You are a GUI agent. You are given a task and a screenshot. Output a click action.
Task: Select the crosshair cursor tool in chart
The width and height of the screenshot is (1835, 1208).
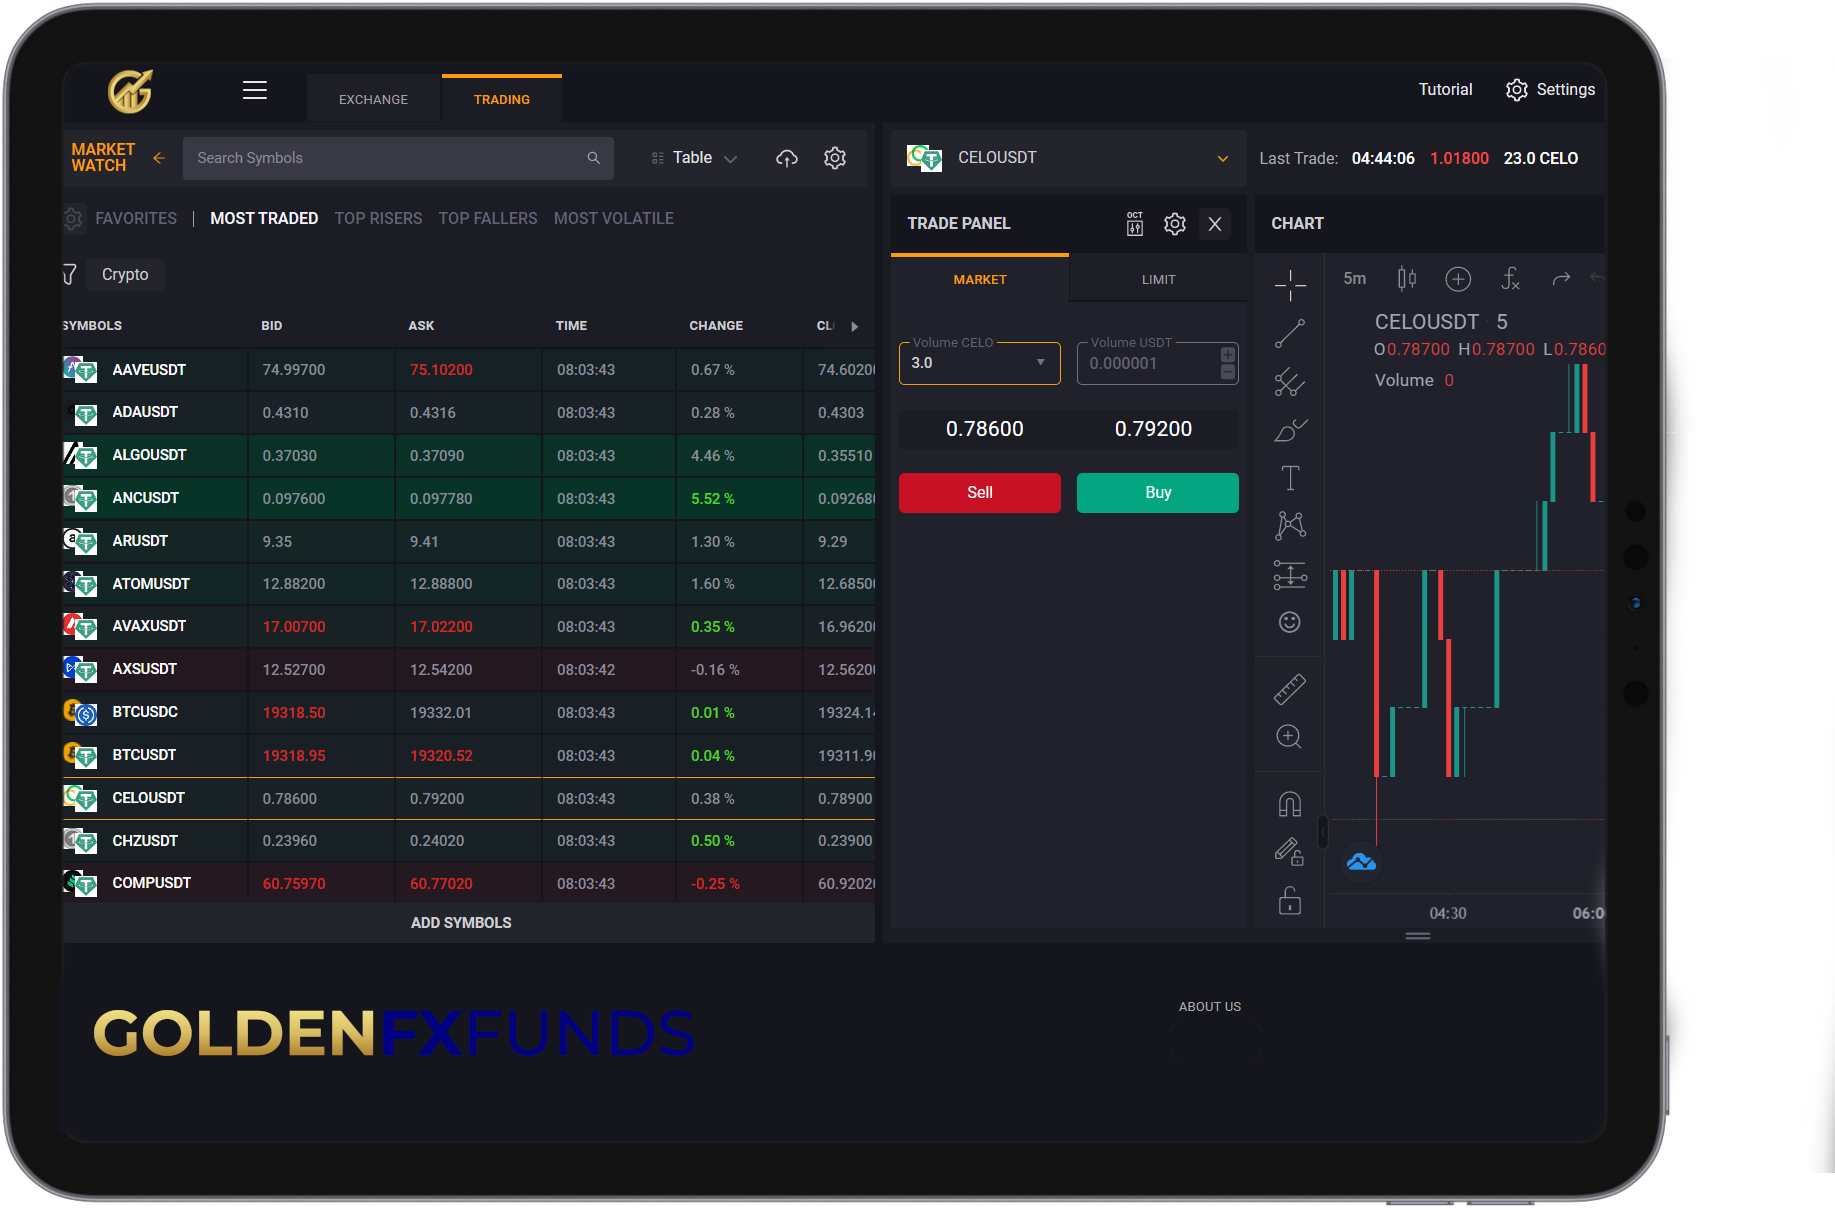(x=1290, y=285)
